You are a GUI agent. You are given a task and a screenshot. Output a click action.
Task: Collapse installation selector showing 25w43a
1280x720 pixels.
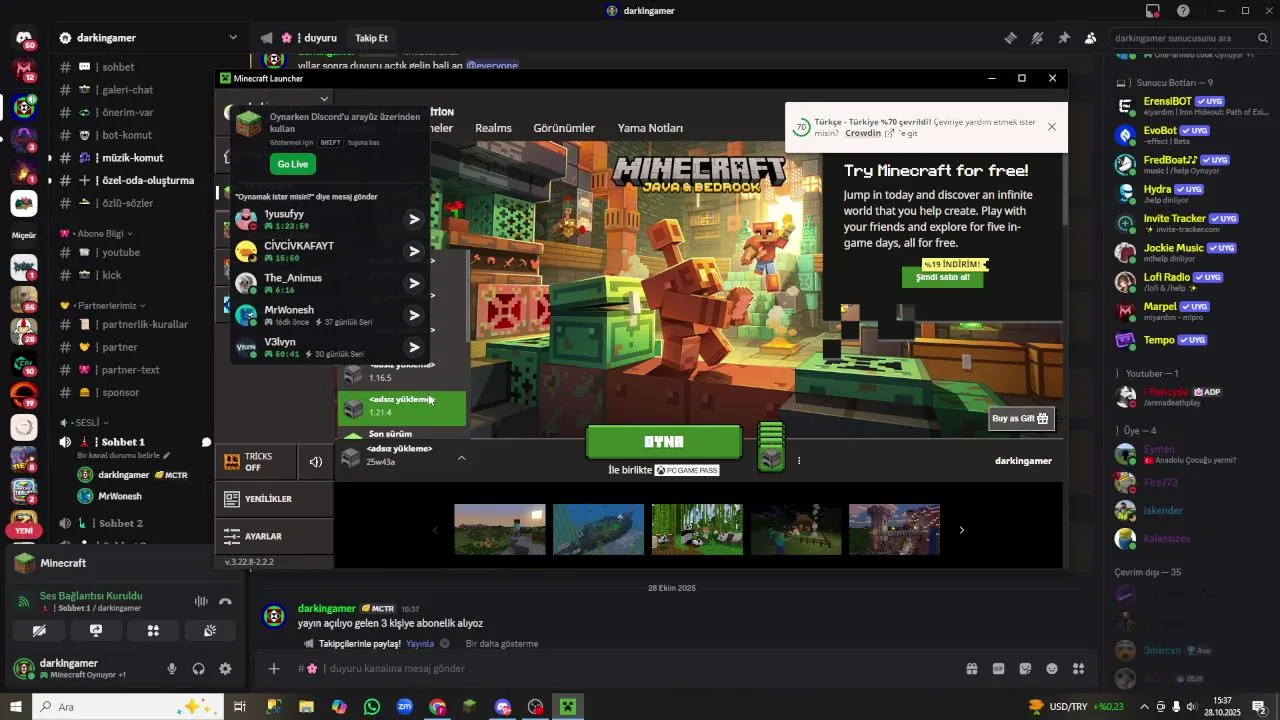461,458
